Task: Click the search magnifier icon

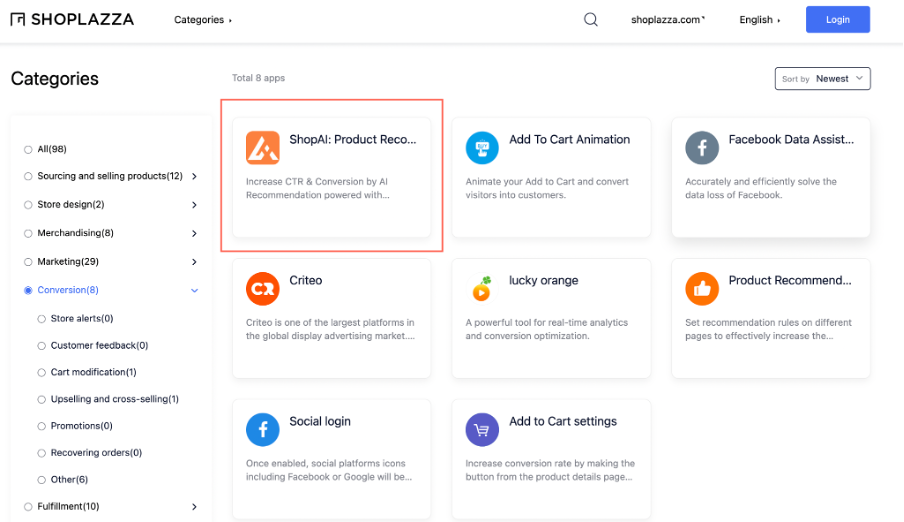Action: click(x=591, y=20)
